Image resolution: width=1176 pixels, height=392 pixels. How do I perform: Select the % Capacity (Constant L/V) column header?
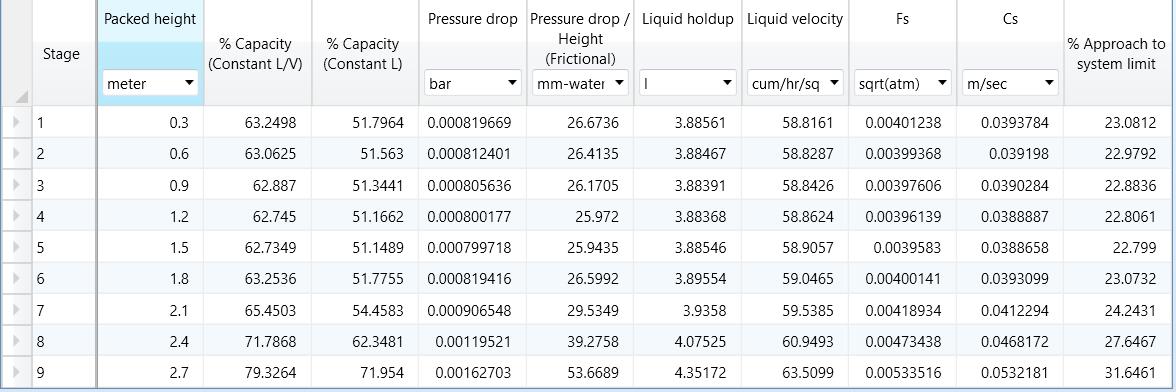tap(257, 54)
